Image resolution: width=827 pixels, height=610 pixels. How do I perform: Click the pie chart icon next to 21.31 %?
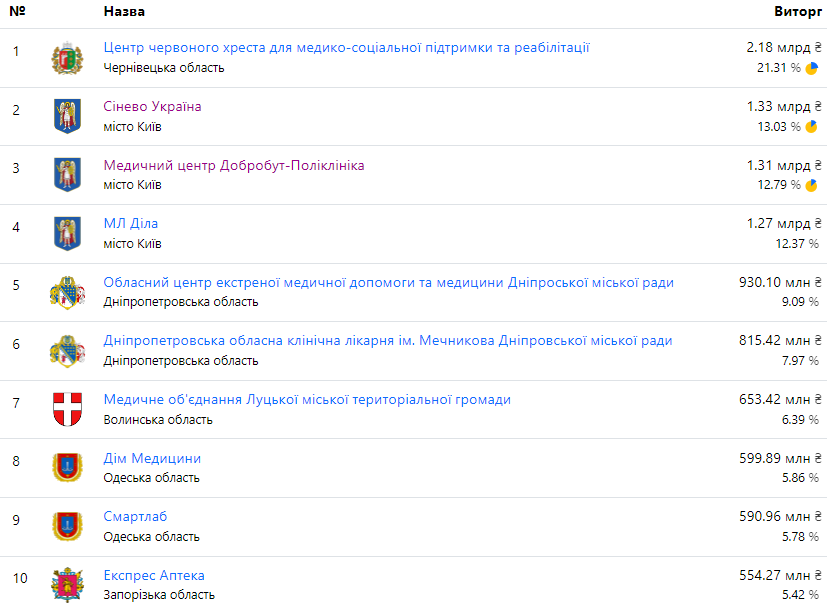(x=812, y=68)
